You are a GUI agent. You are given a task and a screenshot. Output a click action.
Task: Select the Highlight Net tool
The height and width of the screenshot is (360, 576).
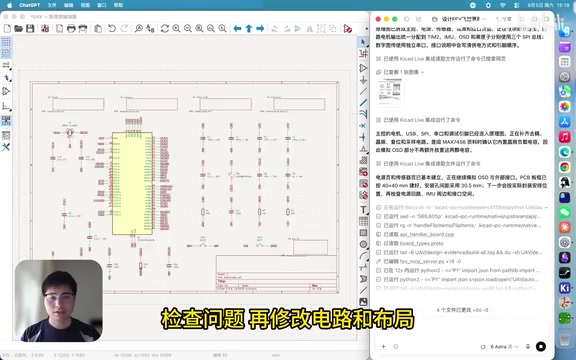(x=363, y=54)
